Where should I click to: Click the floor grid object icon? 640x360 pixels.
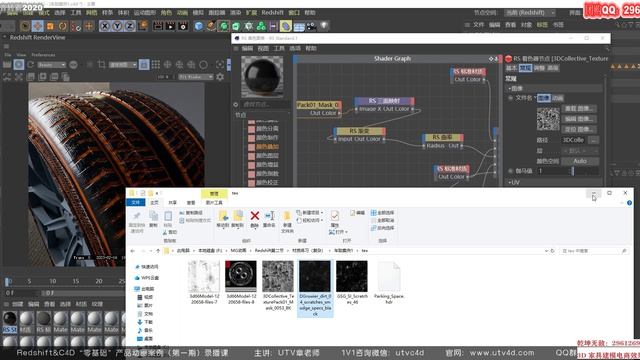(299, 26)
